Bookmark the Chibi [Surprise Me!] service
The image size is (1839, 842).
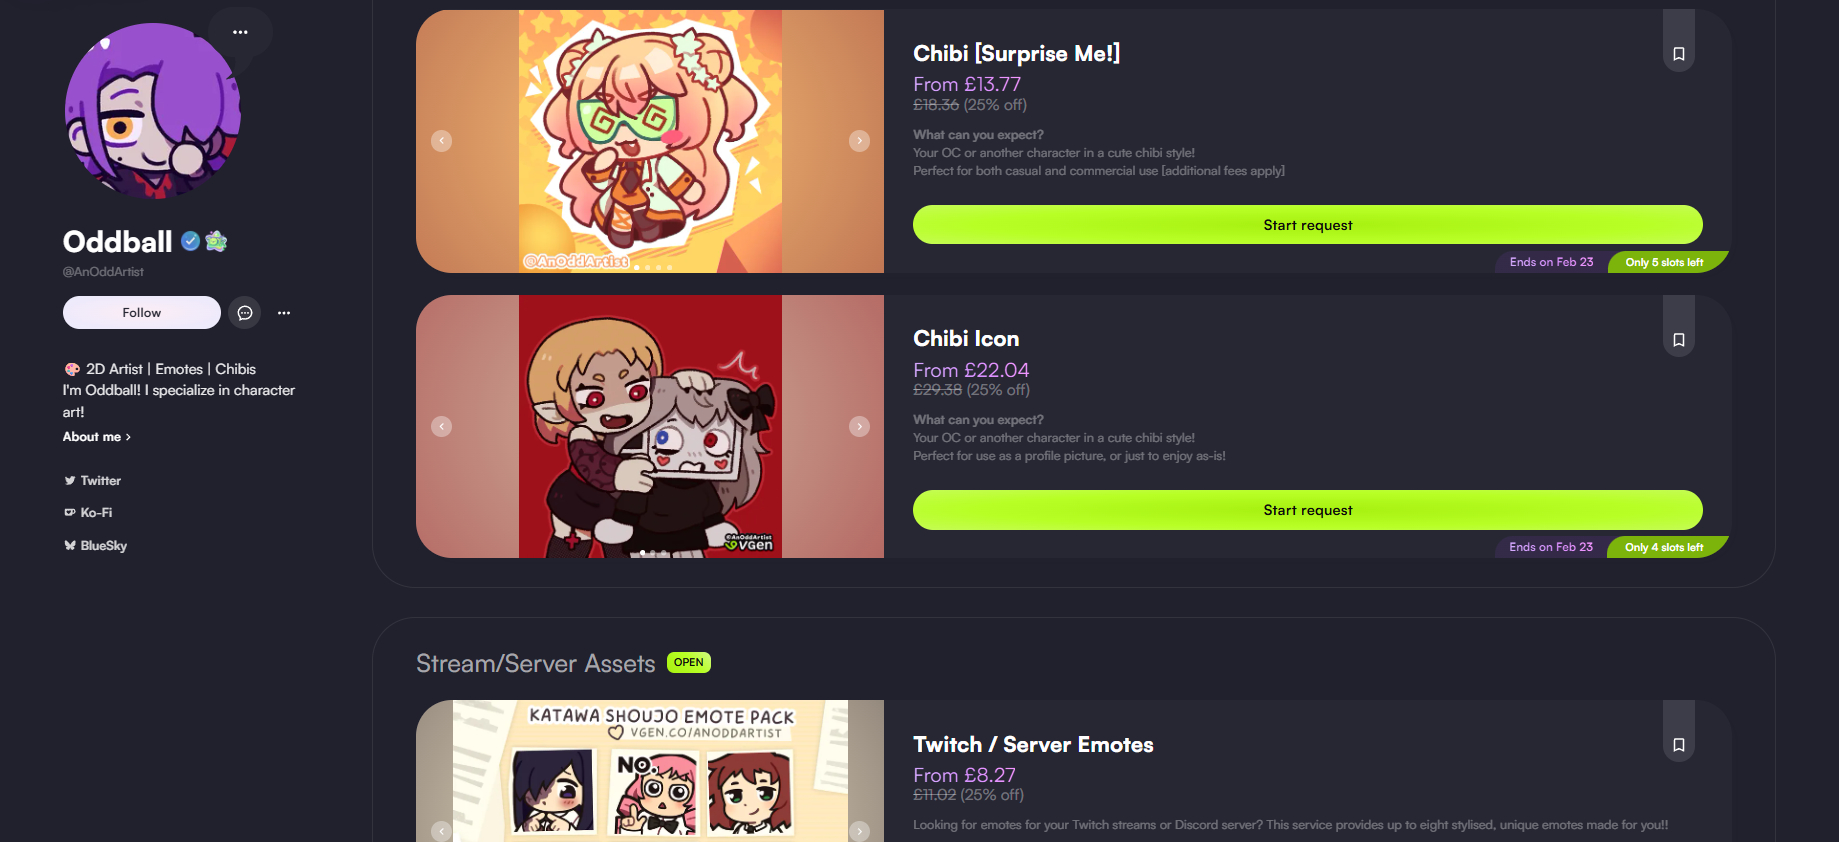coord(1679,53)
